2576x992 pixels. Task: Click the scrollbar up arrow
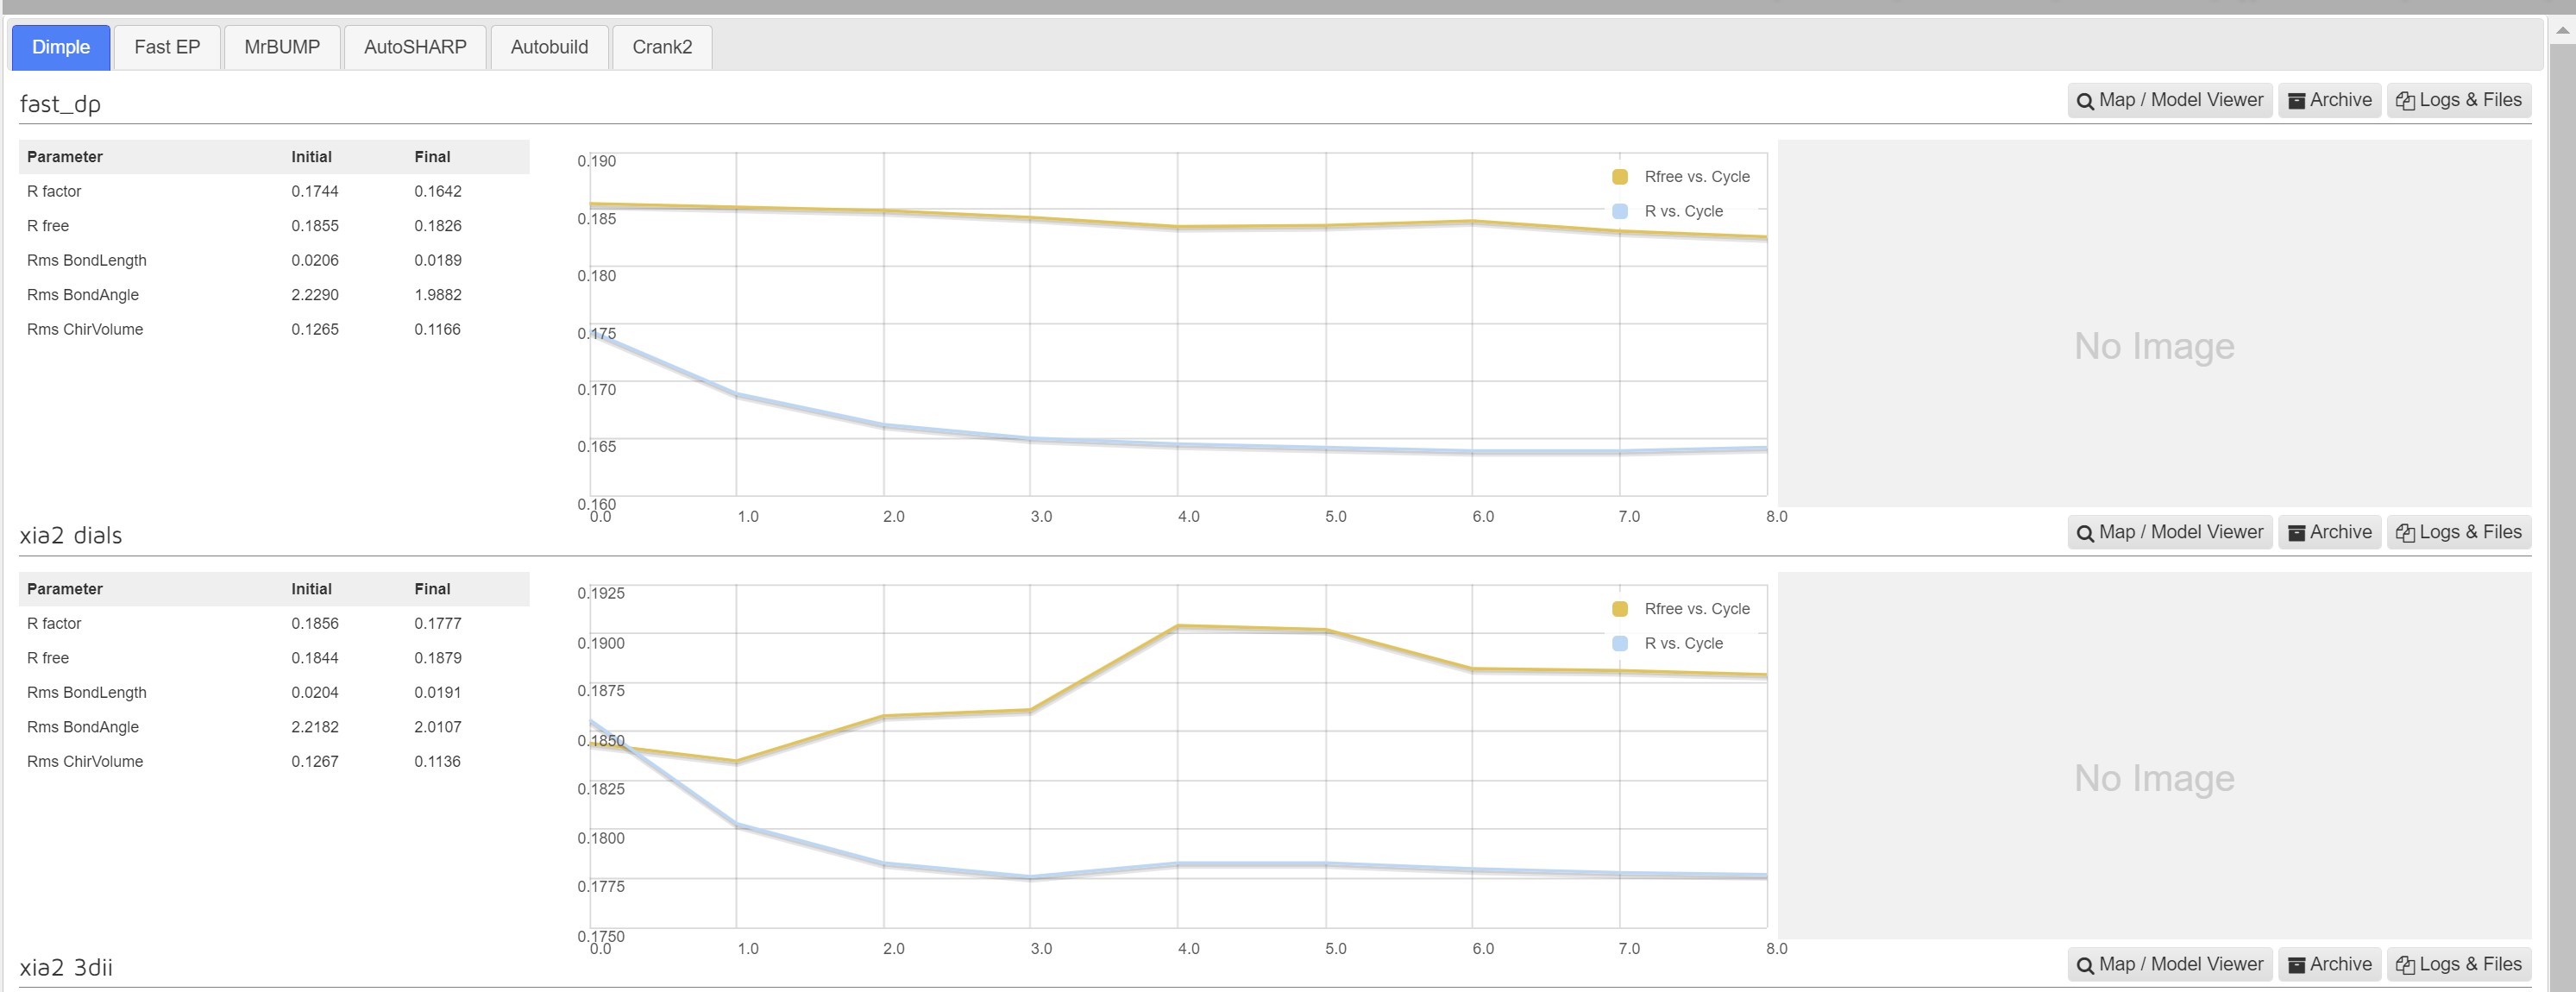[x=2562, y=30]
